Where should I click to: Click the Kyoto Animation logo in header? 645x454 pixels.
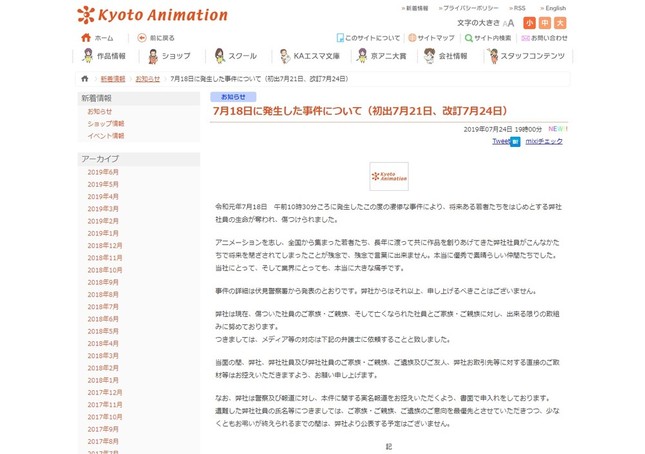(x=152, y=15)
